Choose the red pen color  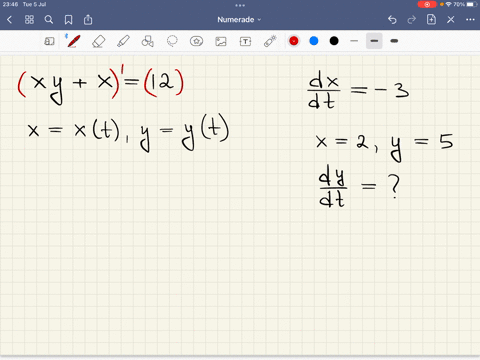click(294, 41)
